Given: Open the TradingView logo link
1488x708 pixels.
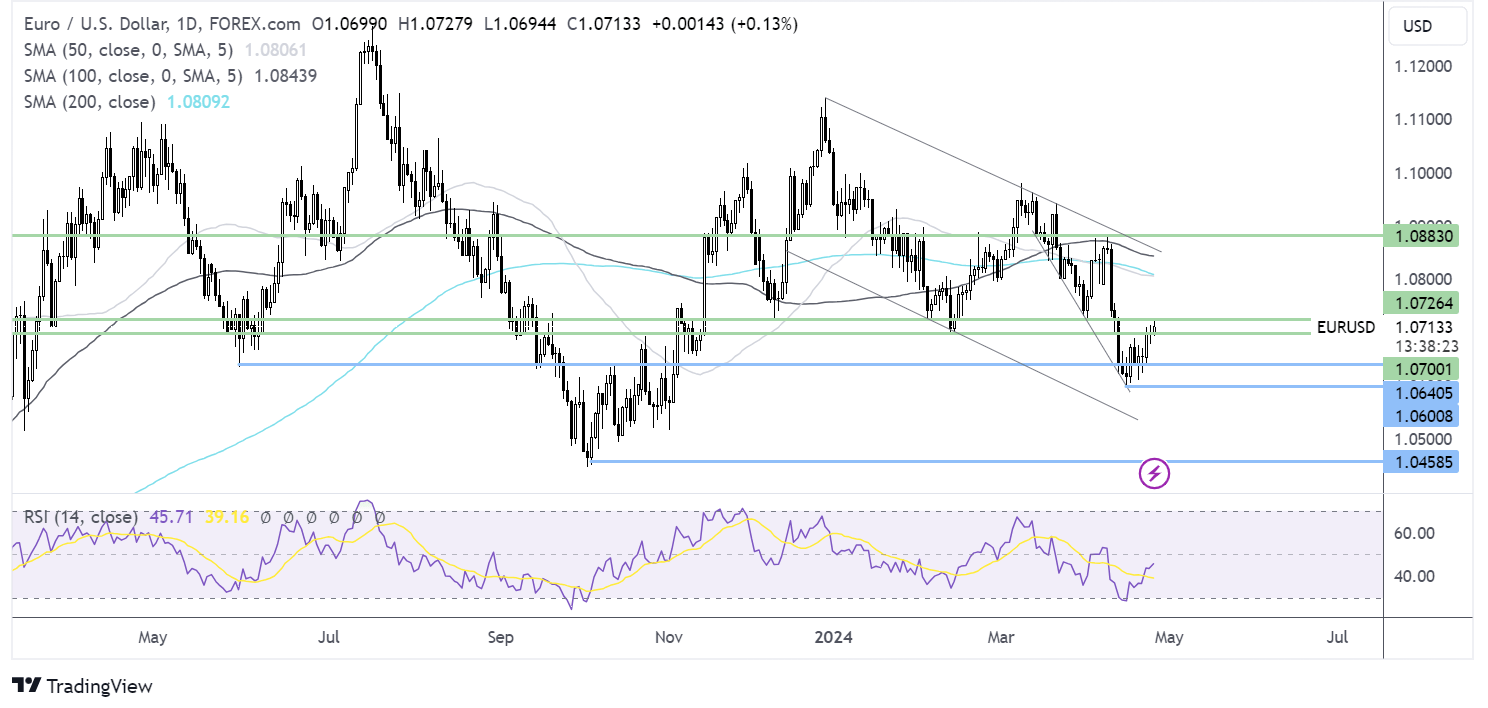Looking at the screenshot, I should tap(84, 686).
